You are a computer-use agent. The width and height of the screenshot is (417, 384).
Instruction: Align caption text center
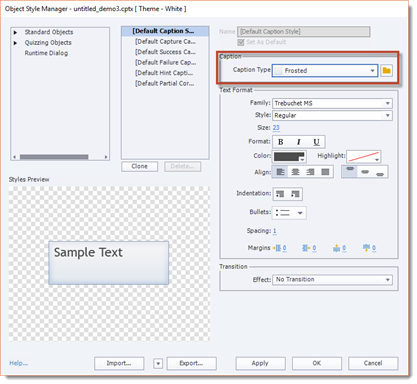[x=295, y=172]
